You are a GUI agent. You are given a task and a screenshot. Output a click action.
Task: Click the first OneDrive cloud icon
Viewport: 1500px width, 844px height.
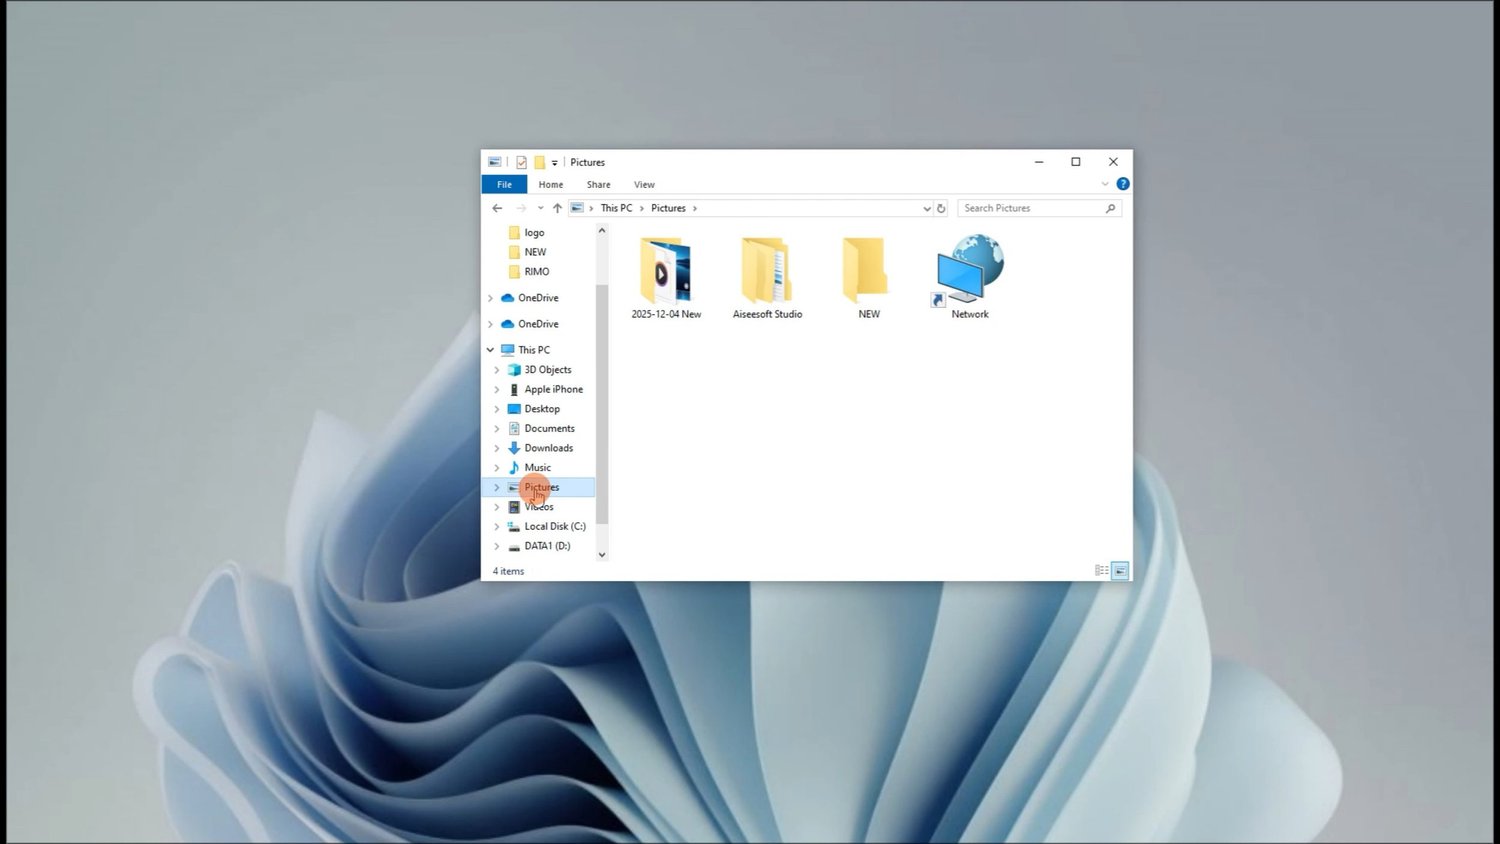click(x=507, y=298)
